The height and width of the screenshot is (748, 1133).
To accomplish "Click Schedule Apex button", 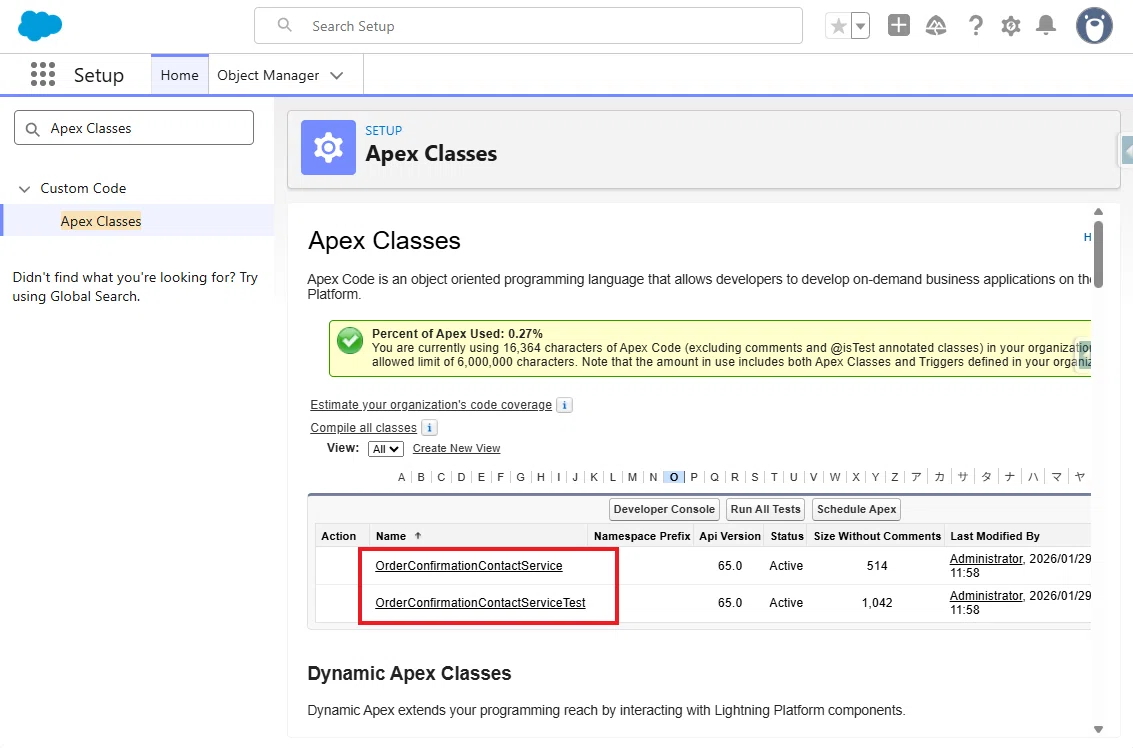I will [x=856, y=510].
